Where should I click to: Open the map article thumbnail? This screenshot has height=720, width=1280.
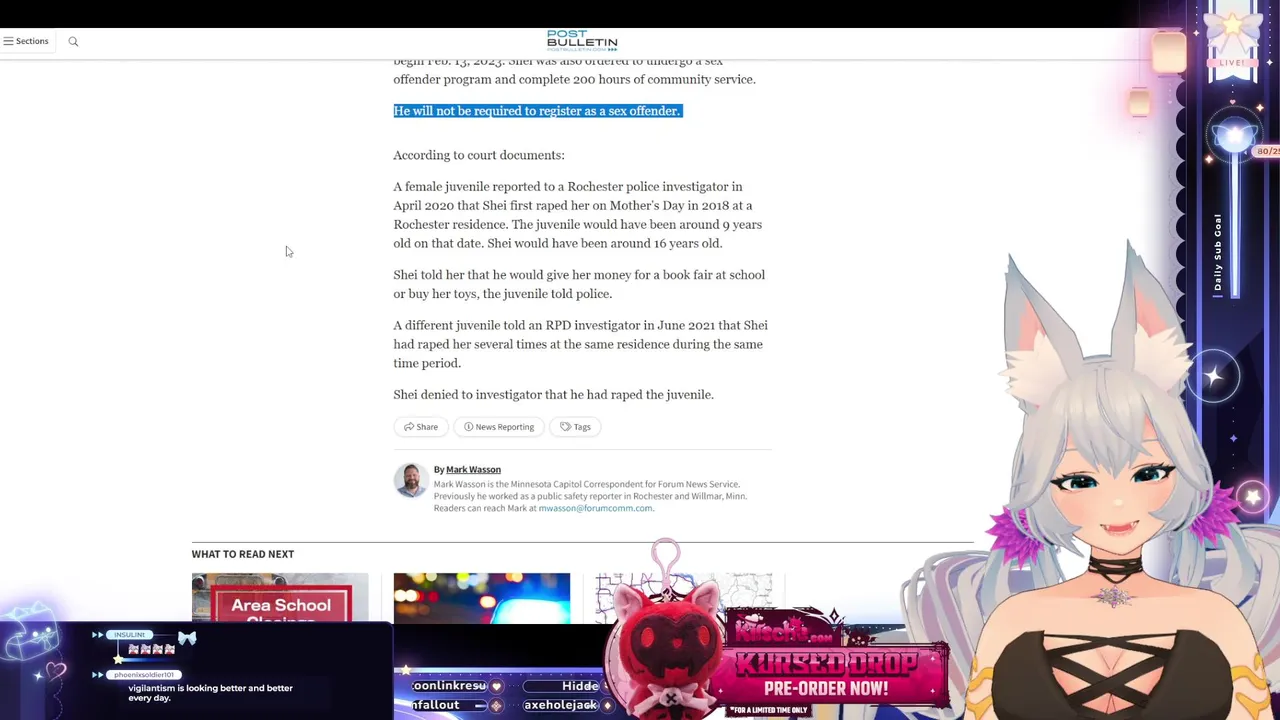tap(683, 598)
